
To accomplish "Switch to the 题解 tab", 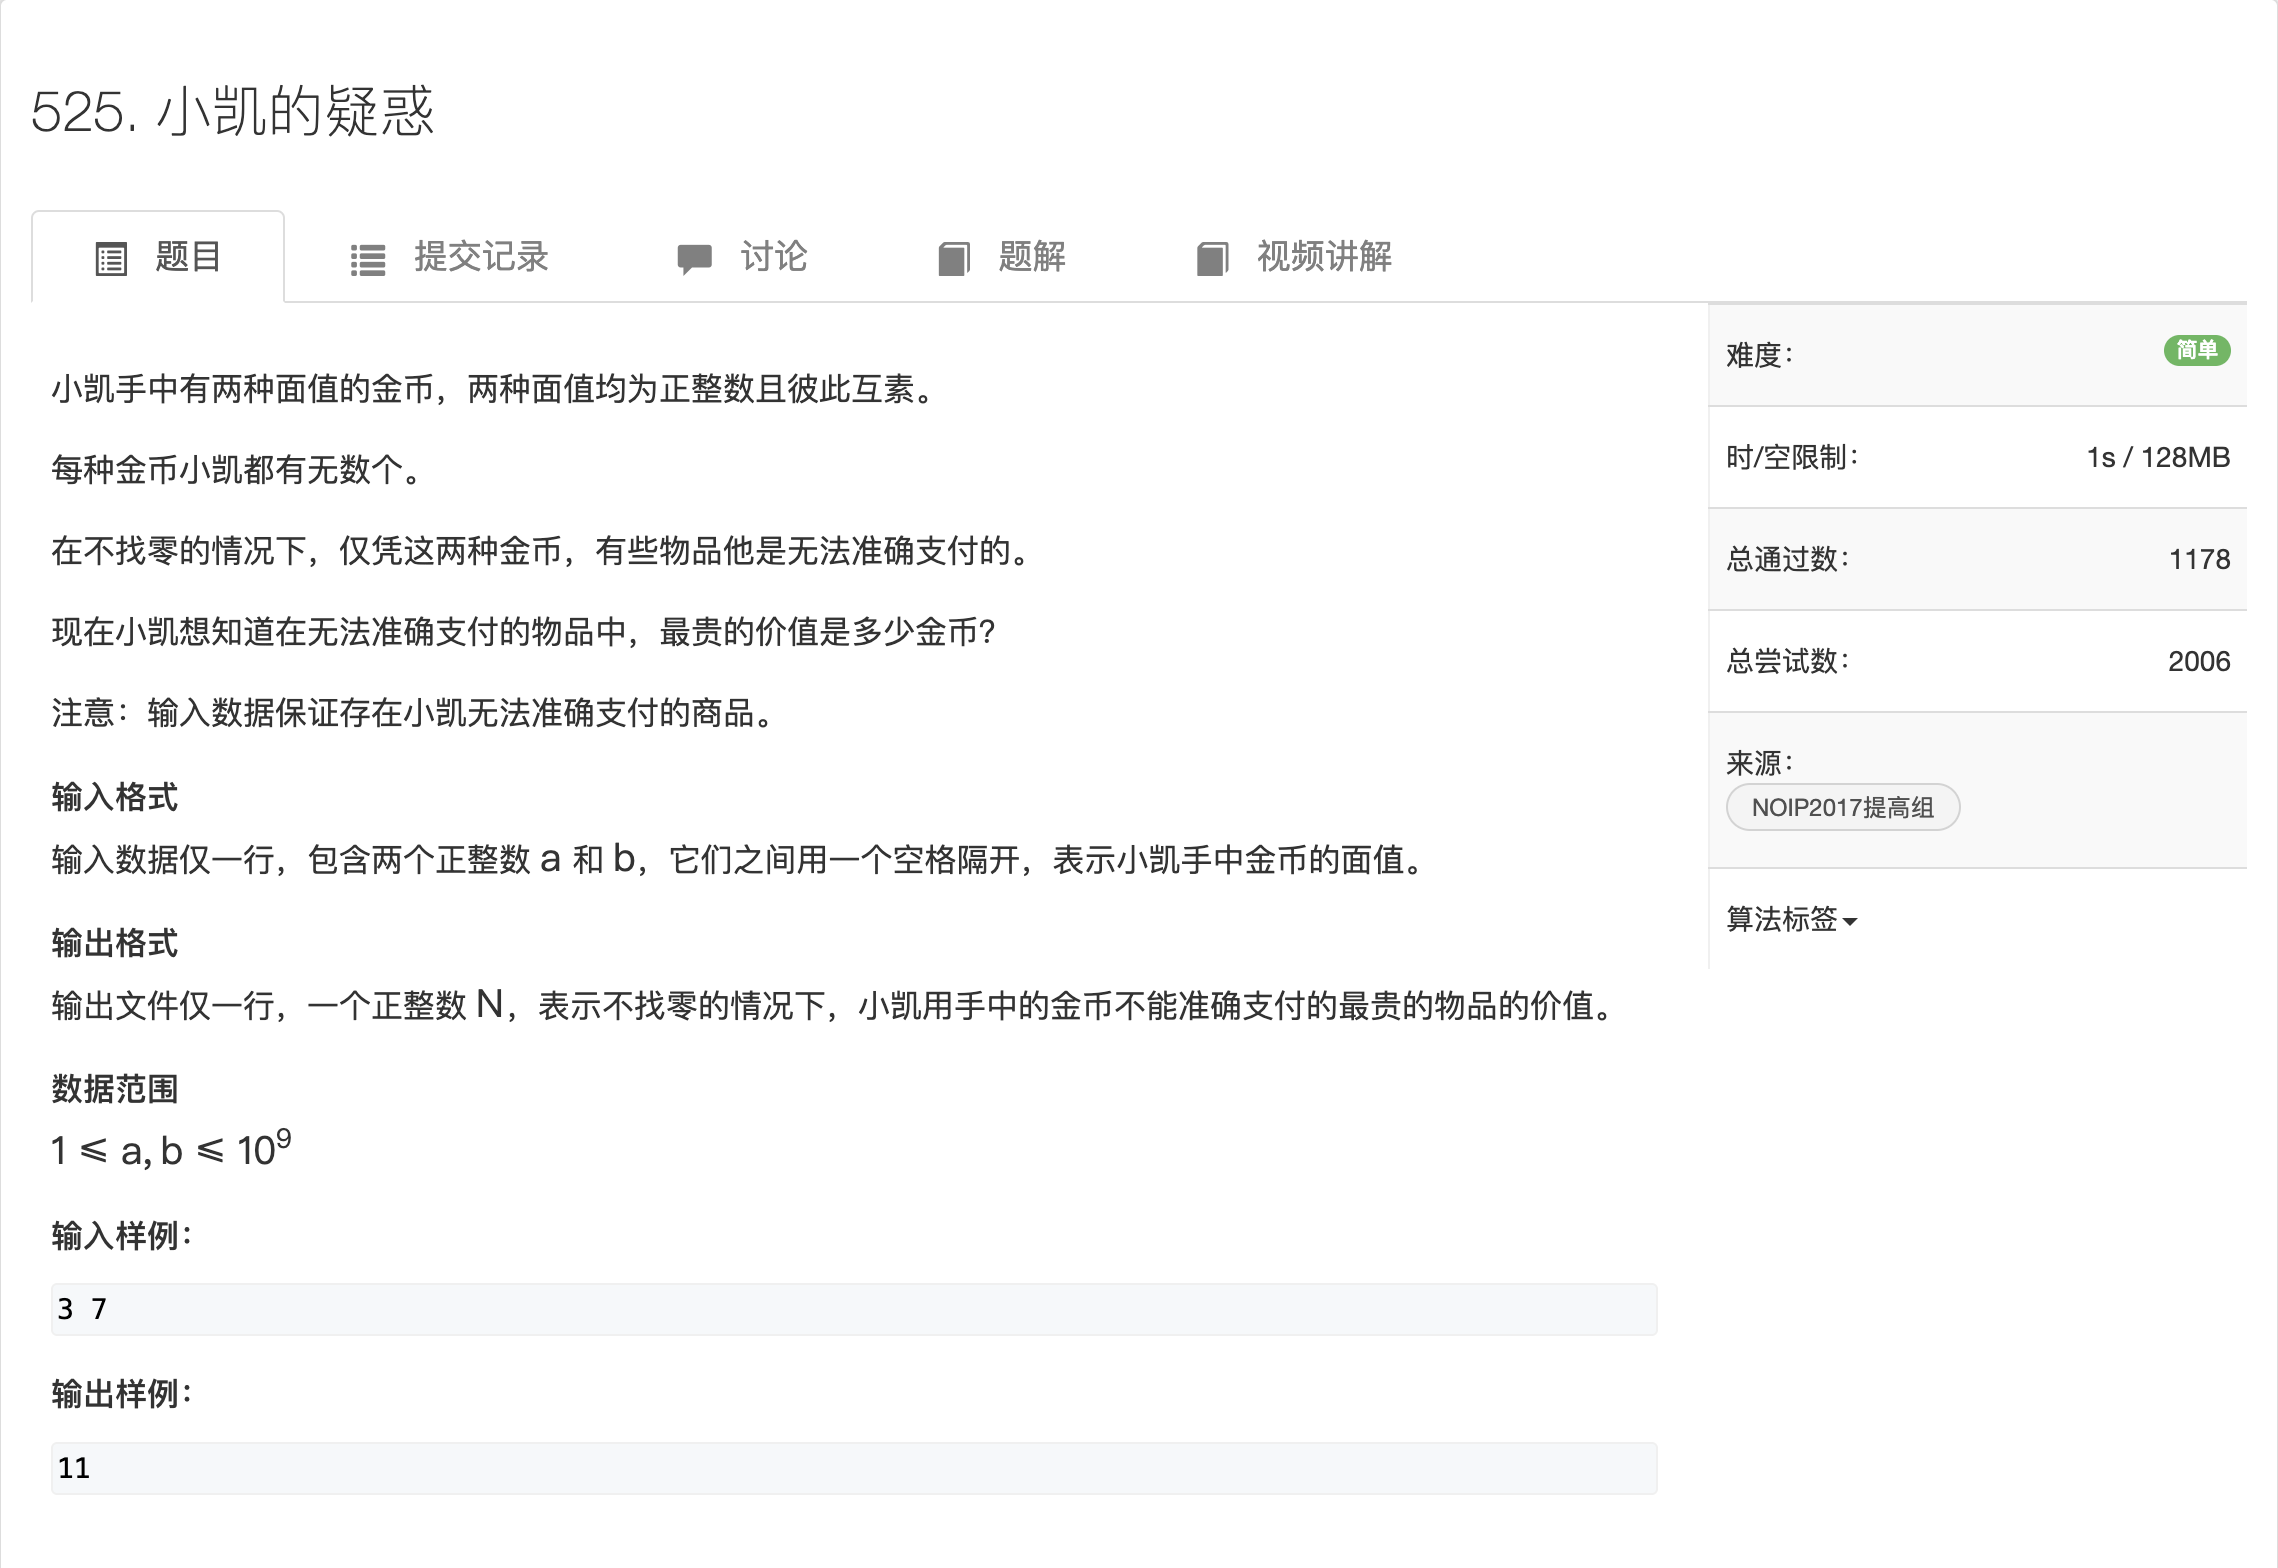I will pyautogui.click(x=1030, y=259).
